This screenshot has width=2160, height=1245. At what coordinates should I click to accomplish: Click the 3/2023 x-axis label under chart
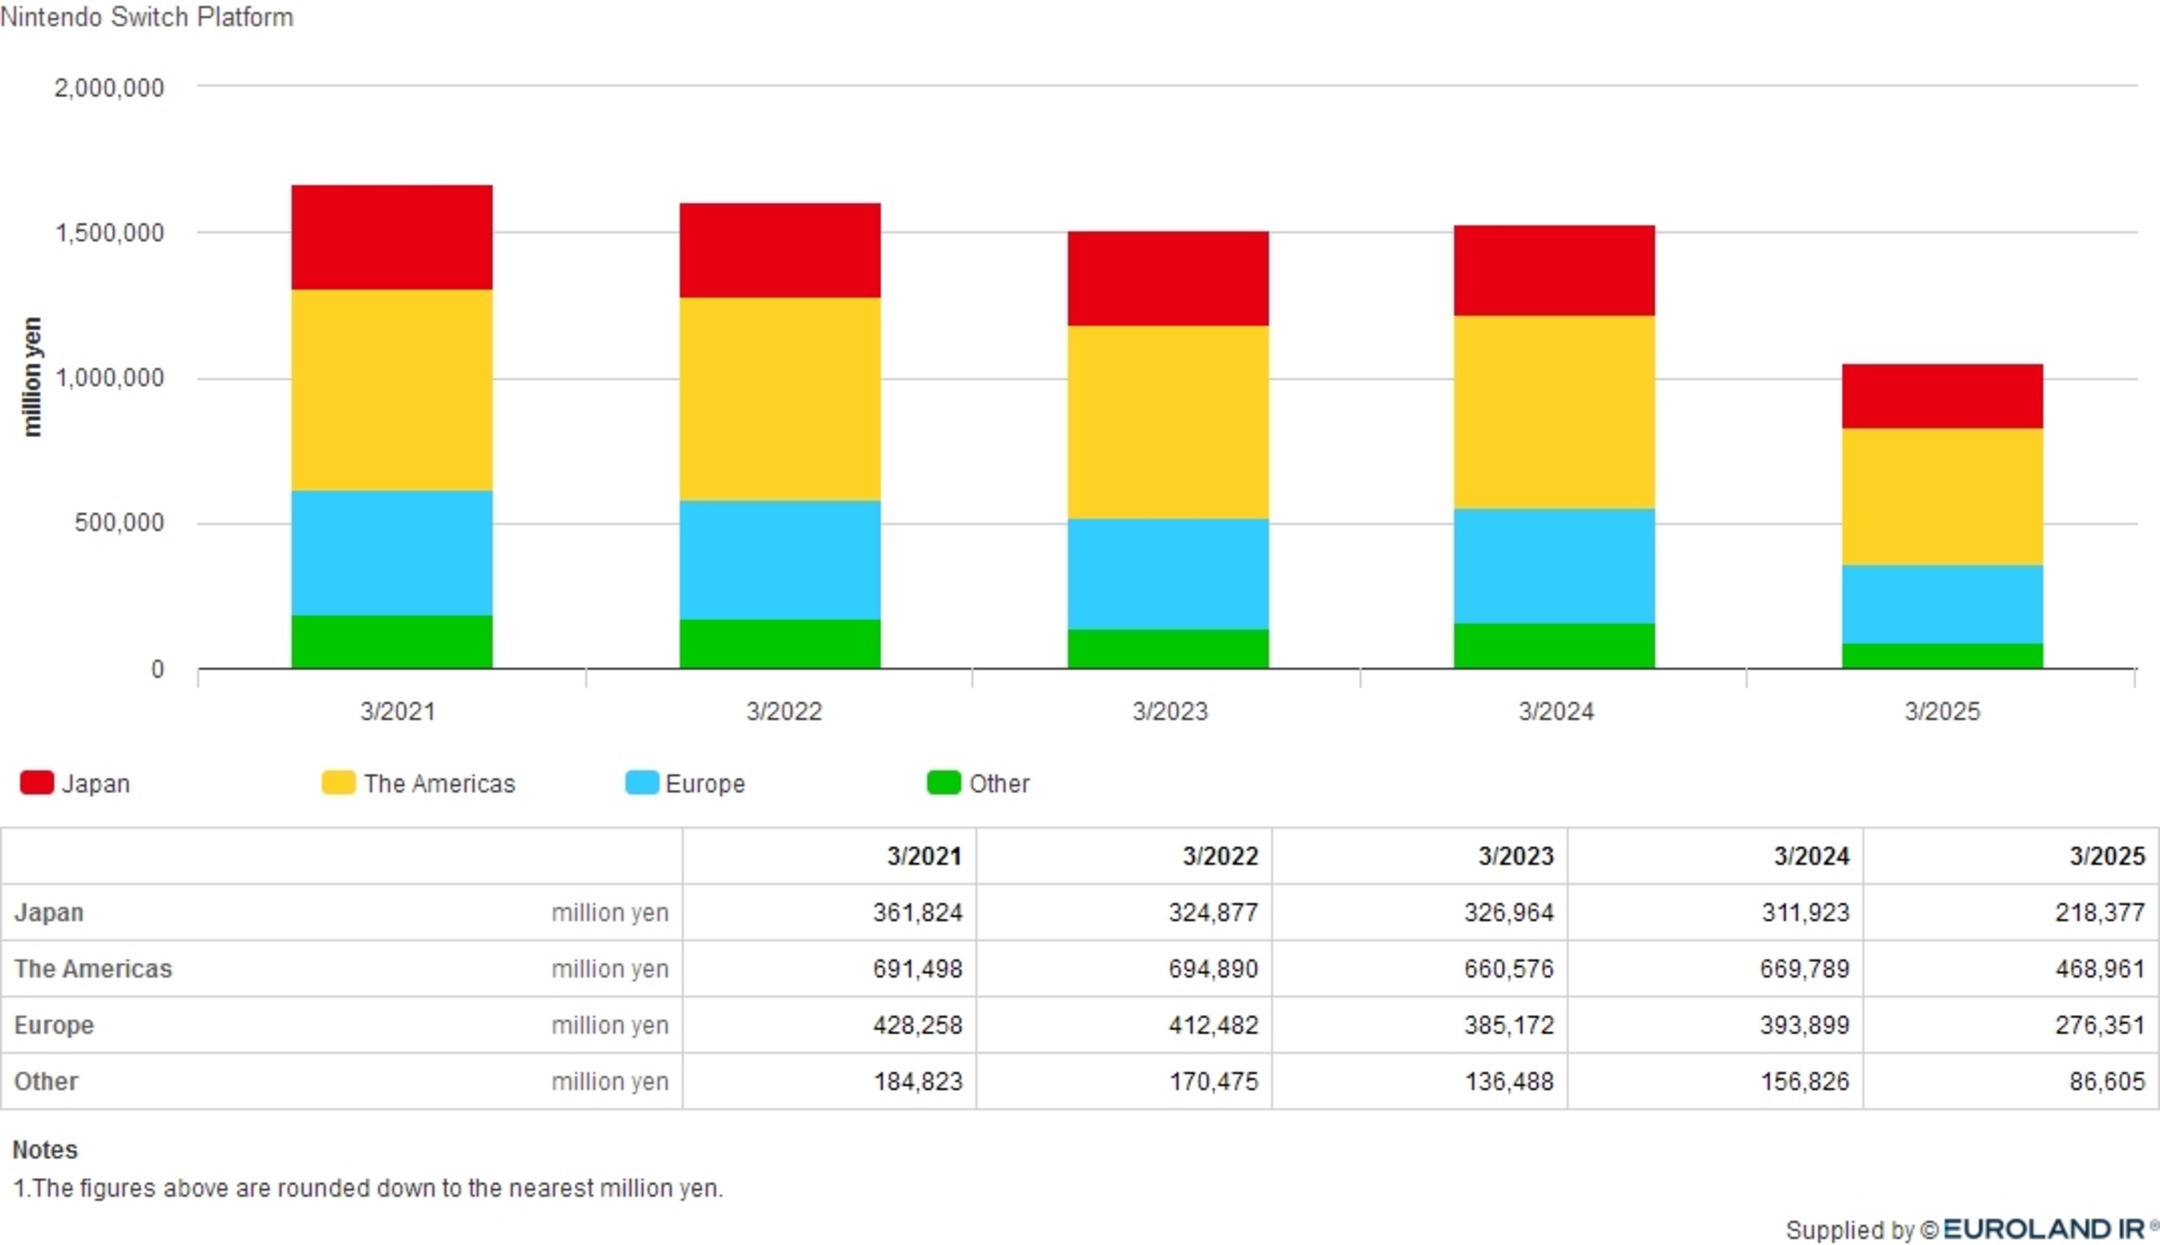[1170, 711]
